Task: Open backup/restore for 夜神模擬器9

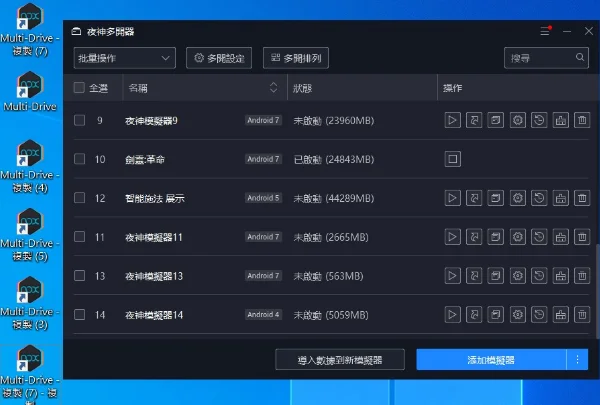Action: pos(539,120)
